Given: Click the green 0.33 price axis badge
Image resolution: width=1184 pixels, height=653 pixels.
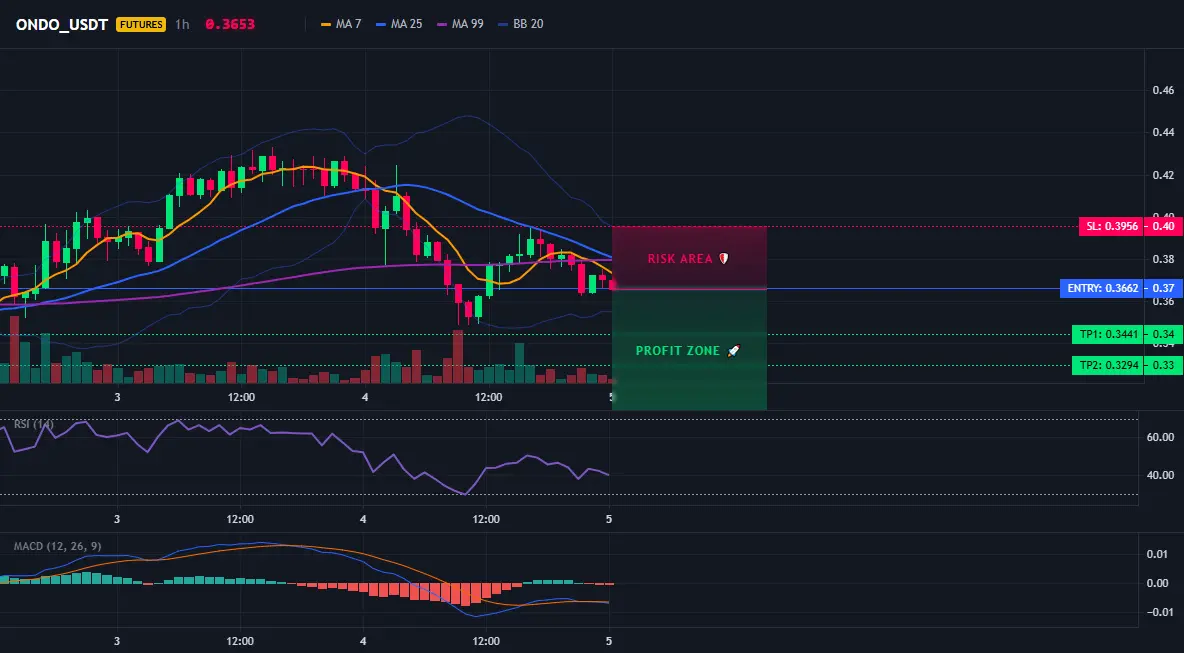Looking at the screenshot, I should (x=1162, y=366).
